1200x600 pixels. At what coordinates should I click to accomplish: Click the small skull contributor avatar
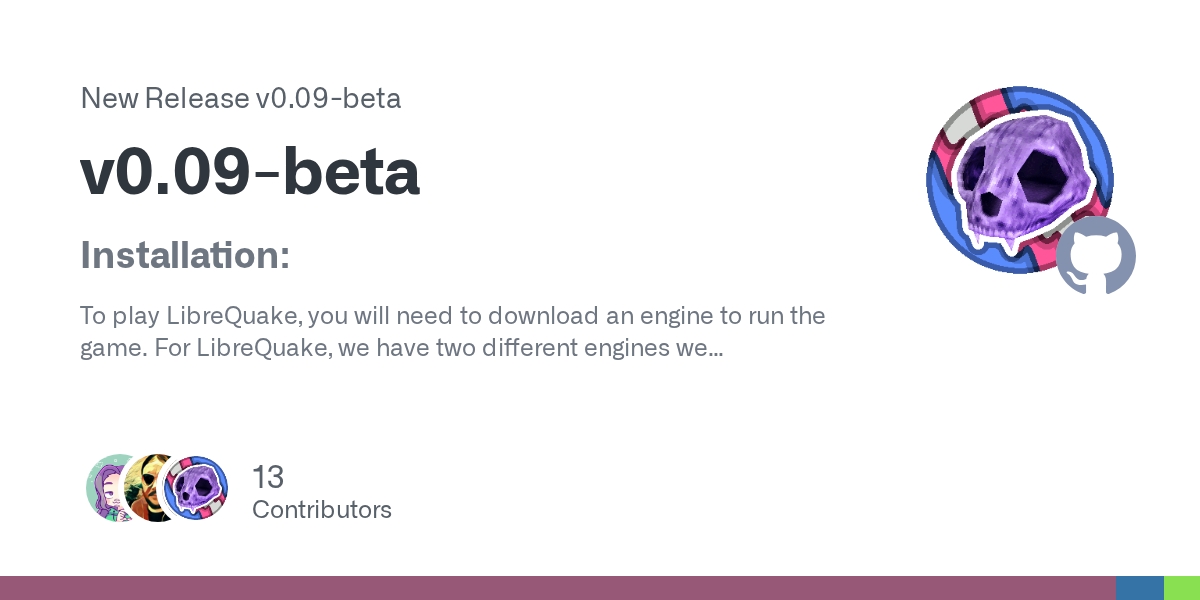tap(196, 488)
